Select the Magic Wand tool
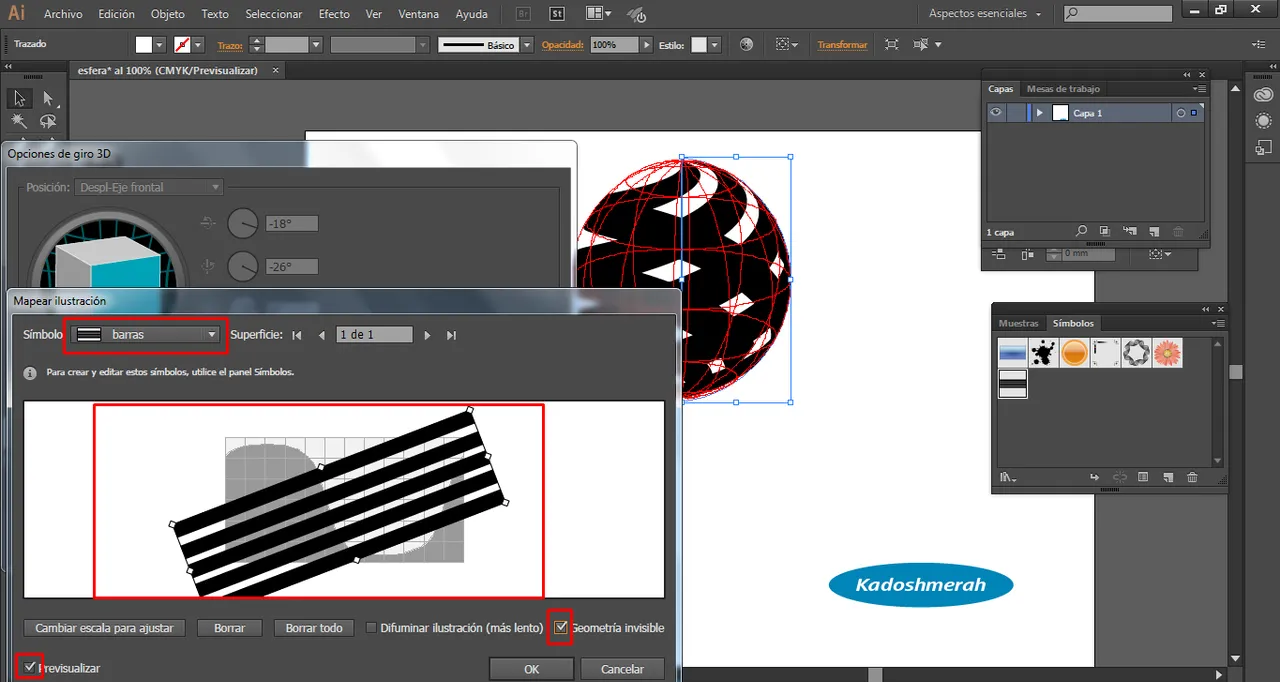 coord(19,121)
